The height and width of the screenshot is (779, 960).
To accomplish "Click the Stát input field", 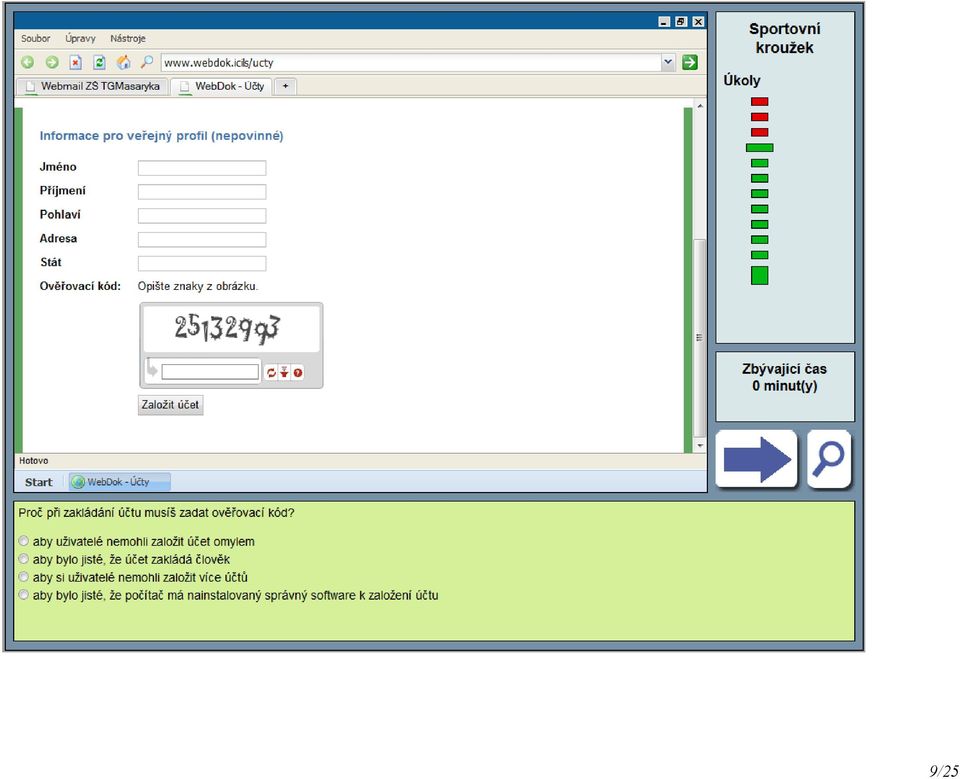I will 202,263.
